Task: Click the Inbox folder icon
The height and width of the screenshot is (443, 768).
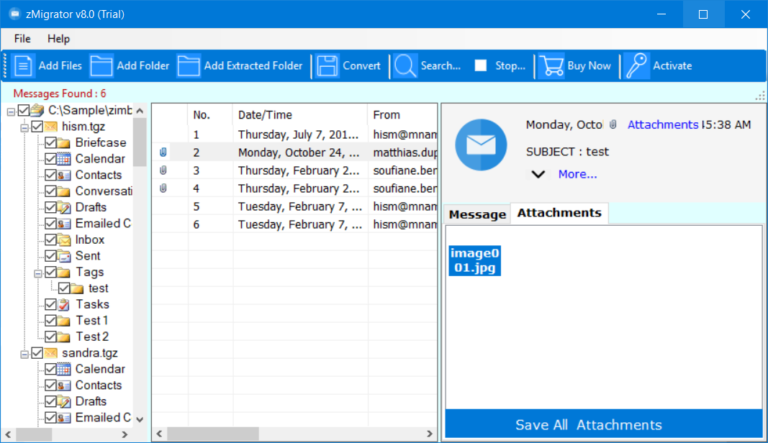Action: [x=64, y=240]
